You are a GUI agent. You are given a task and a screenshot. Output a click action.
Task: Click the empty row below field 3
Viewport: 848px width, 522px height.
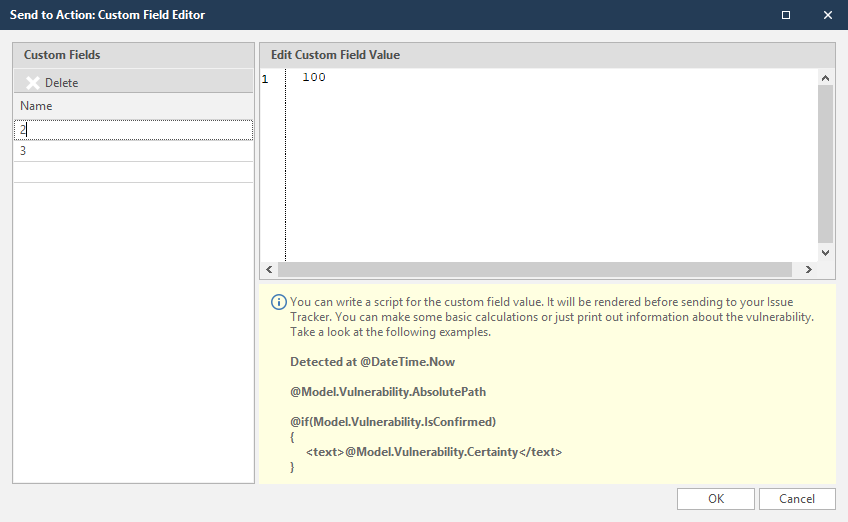coord(133,172)
